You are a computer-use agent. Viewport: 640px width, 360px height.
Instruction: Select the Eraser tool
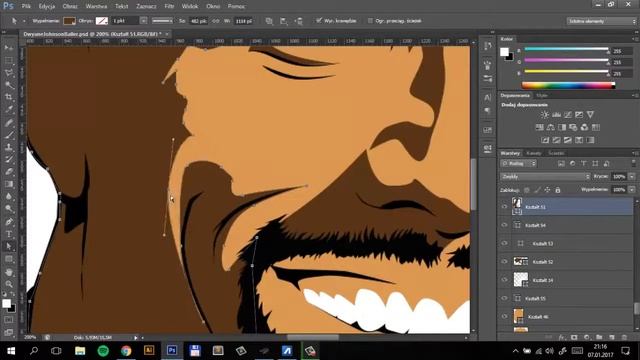(9, 171)
